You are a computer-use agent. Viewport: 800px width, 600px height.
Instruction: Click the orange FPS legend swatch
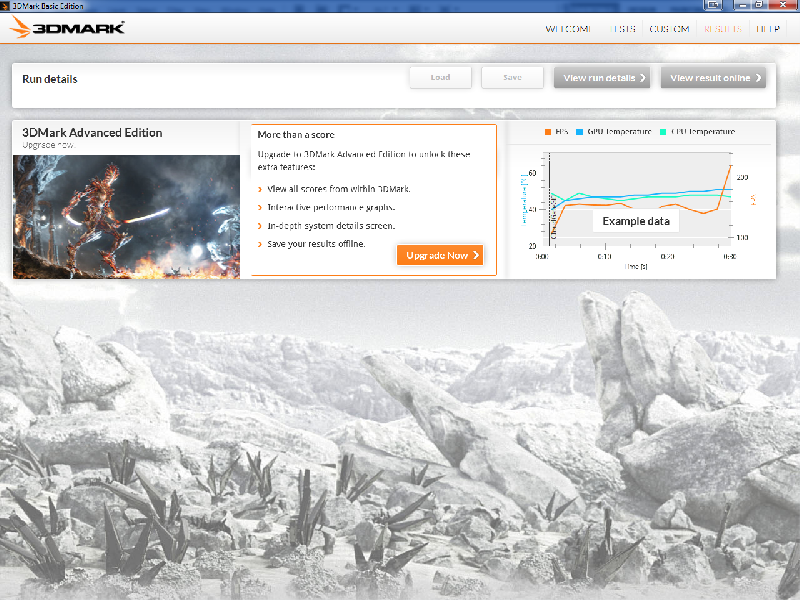coord(547,132)
